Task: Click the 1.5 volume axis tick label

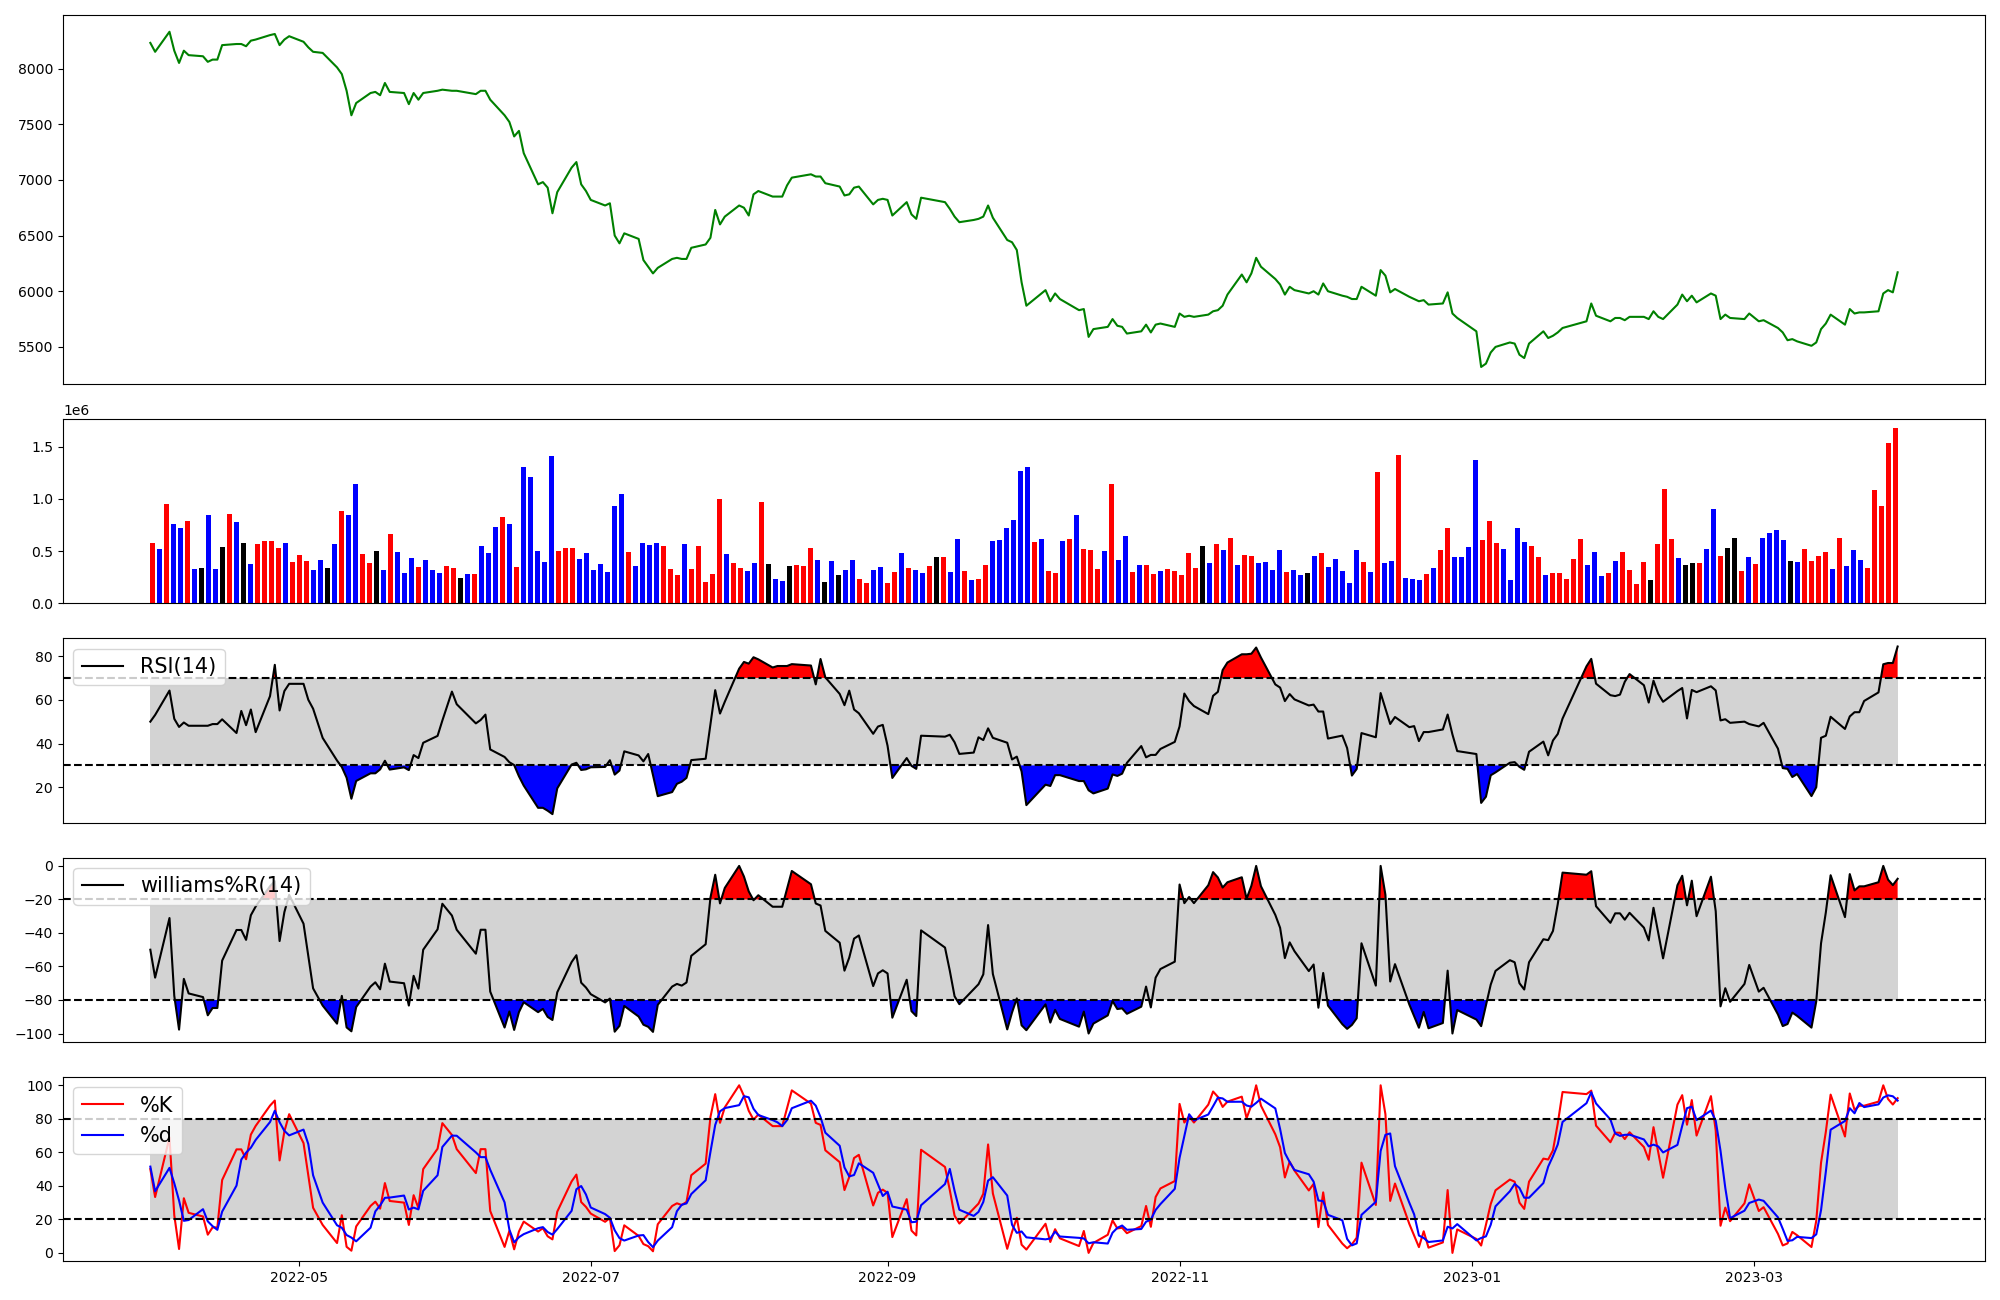Action: 44,447
